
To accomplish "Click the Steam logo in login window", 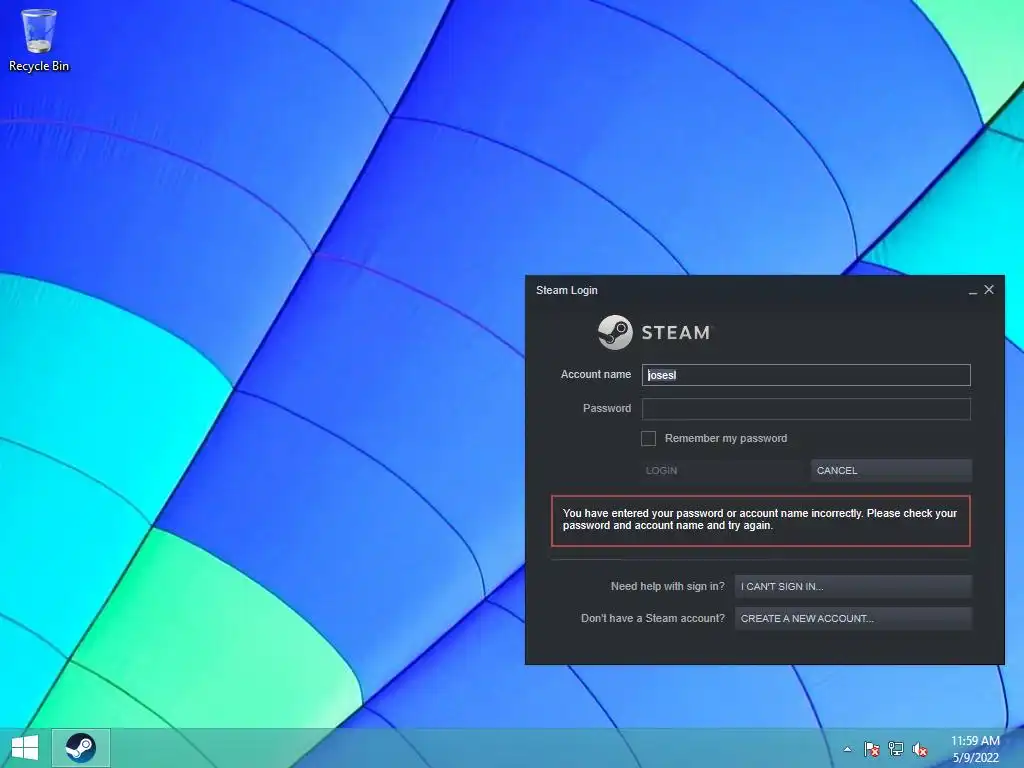I will [x=654, y=332].
